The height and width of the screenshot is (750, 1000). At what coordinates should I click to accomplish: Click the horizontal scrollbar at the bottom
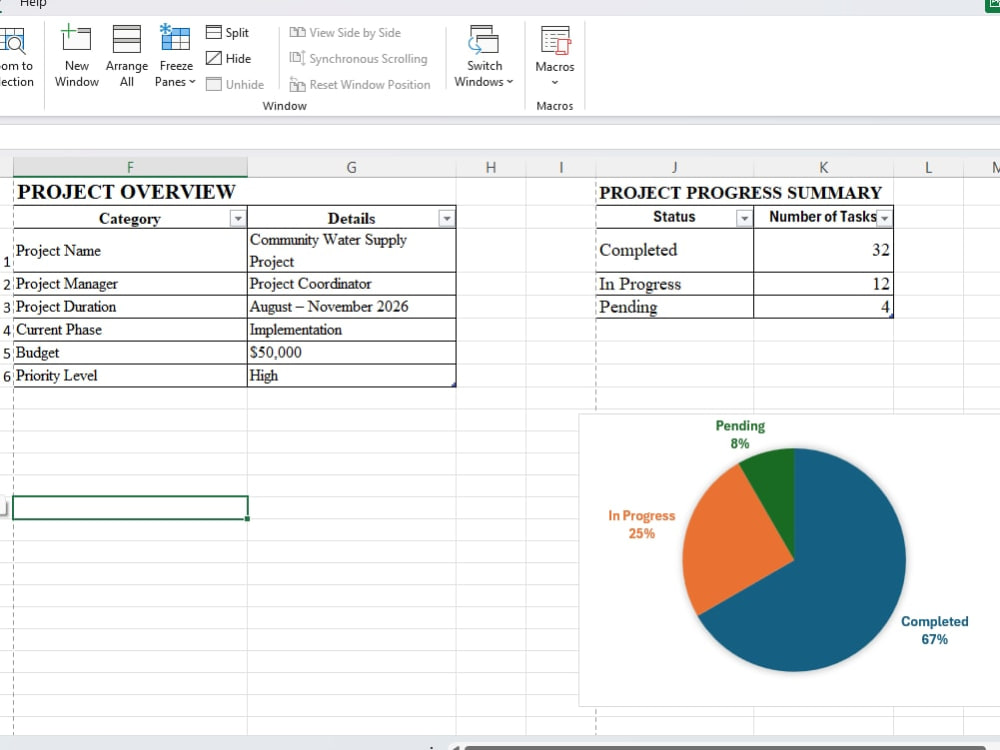725,747
